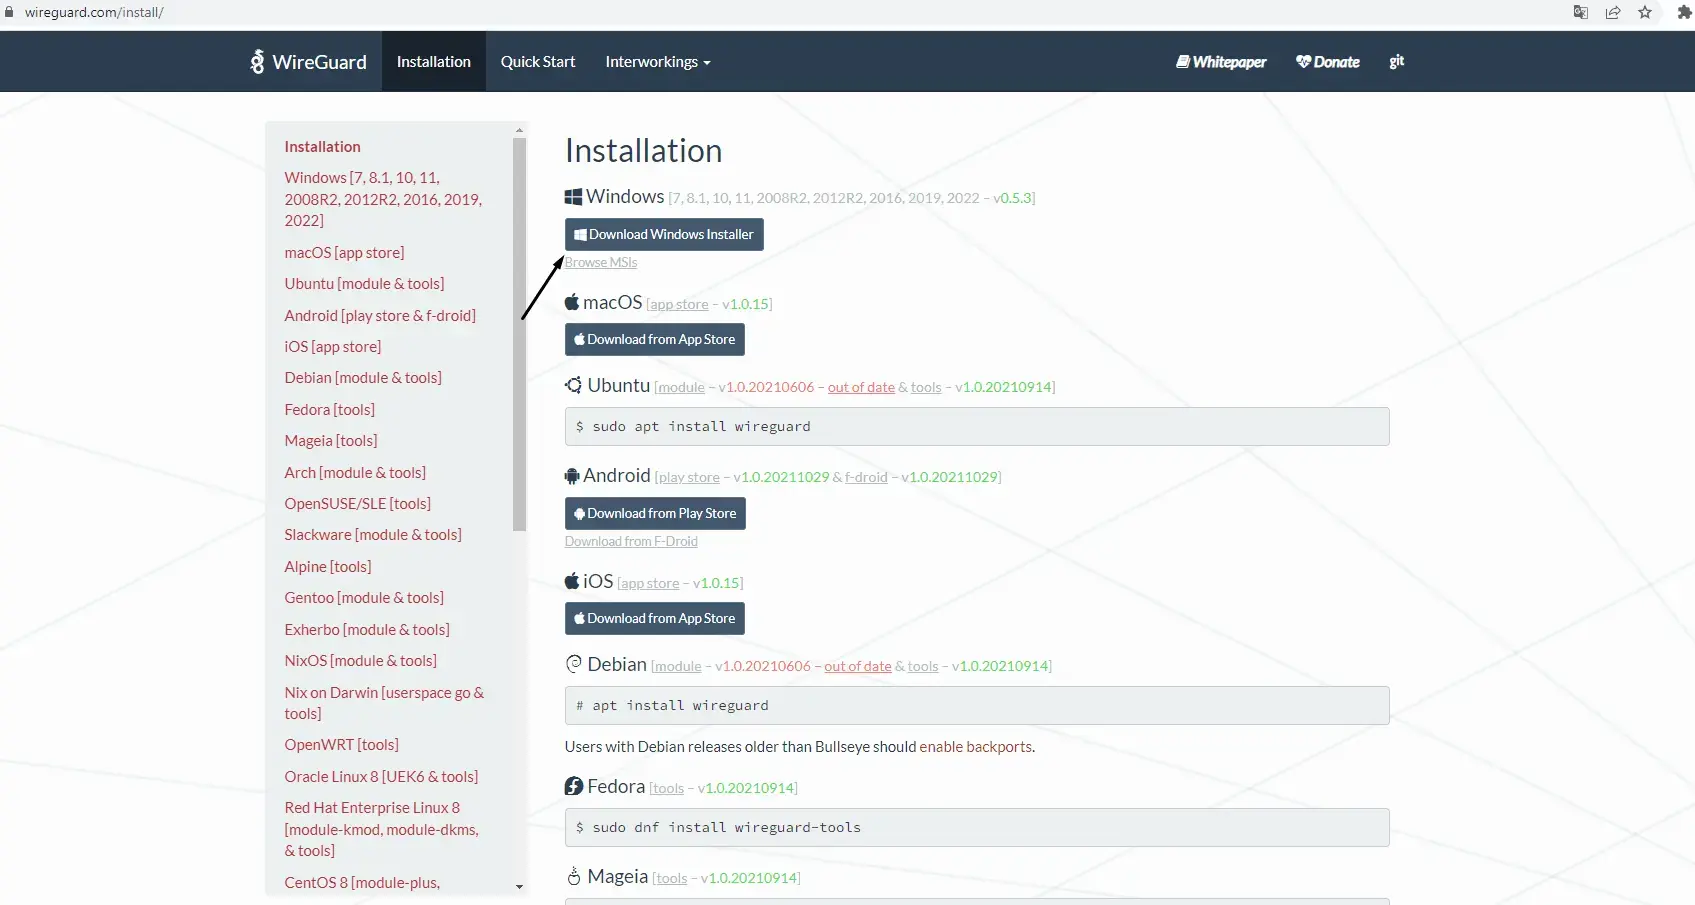Select Debian [module & tools] in sidebar
Viewport: 1695px width, 905px height.
click(363, 378)
